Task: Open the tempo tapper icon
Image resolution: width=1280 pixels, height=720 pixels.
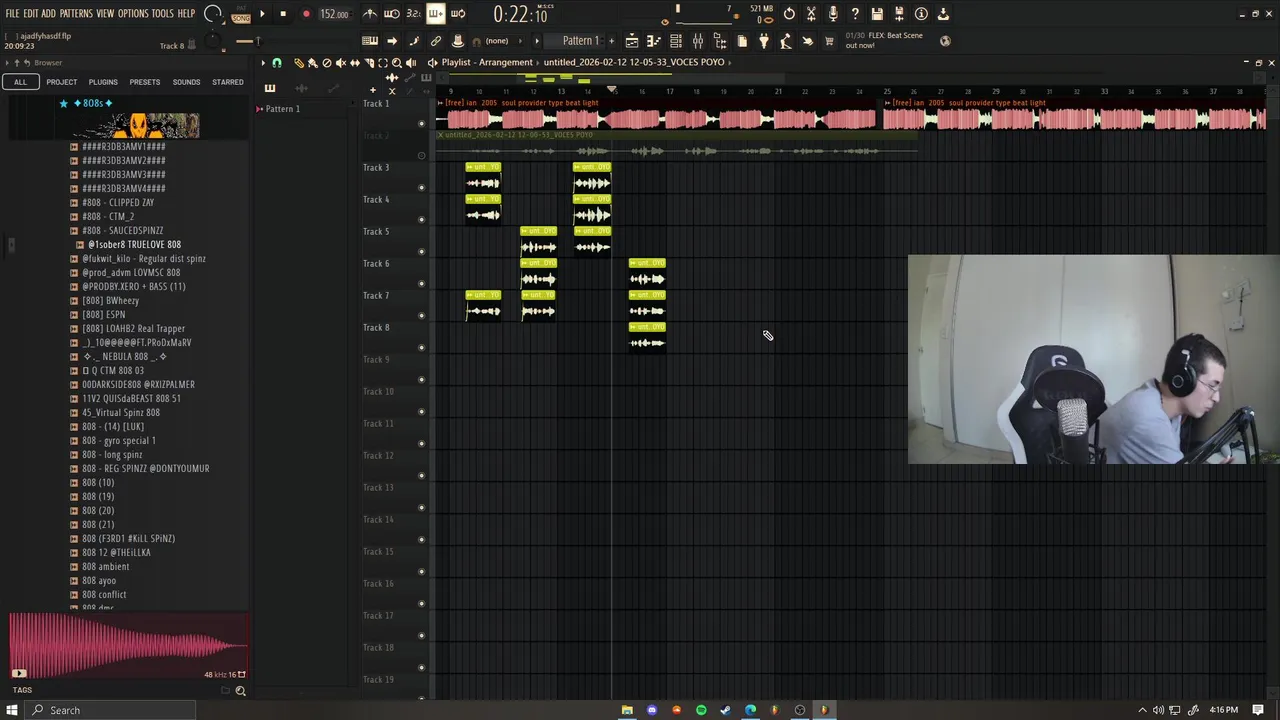Action: pyautogui.click(x=785, y=41)
